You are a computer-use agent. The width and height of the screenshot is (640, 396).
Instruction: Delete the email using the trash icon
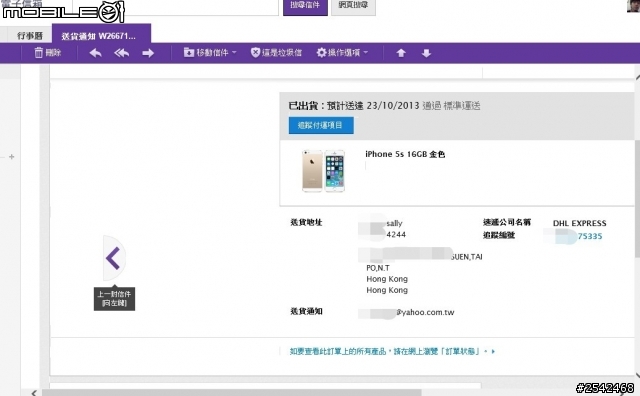tap(47, 53)
